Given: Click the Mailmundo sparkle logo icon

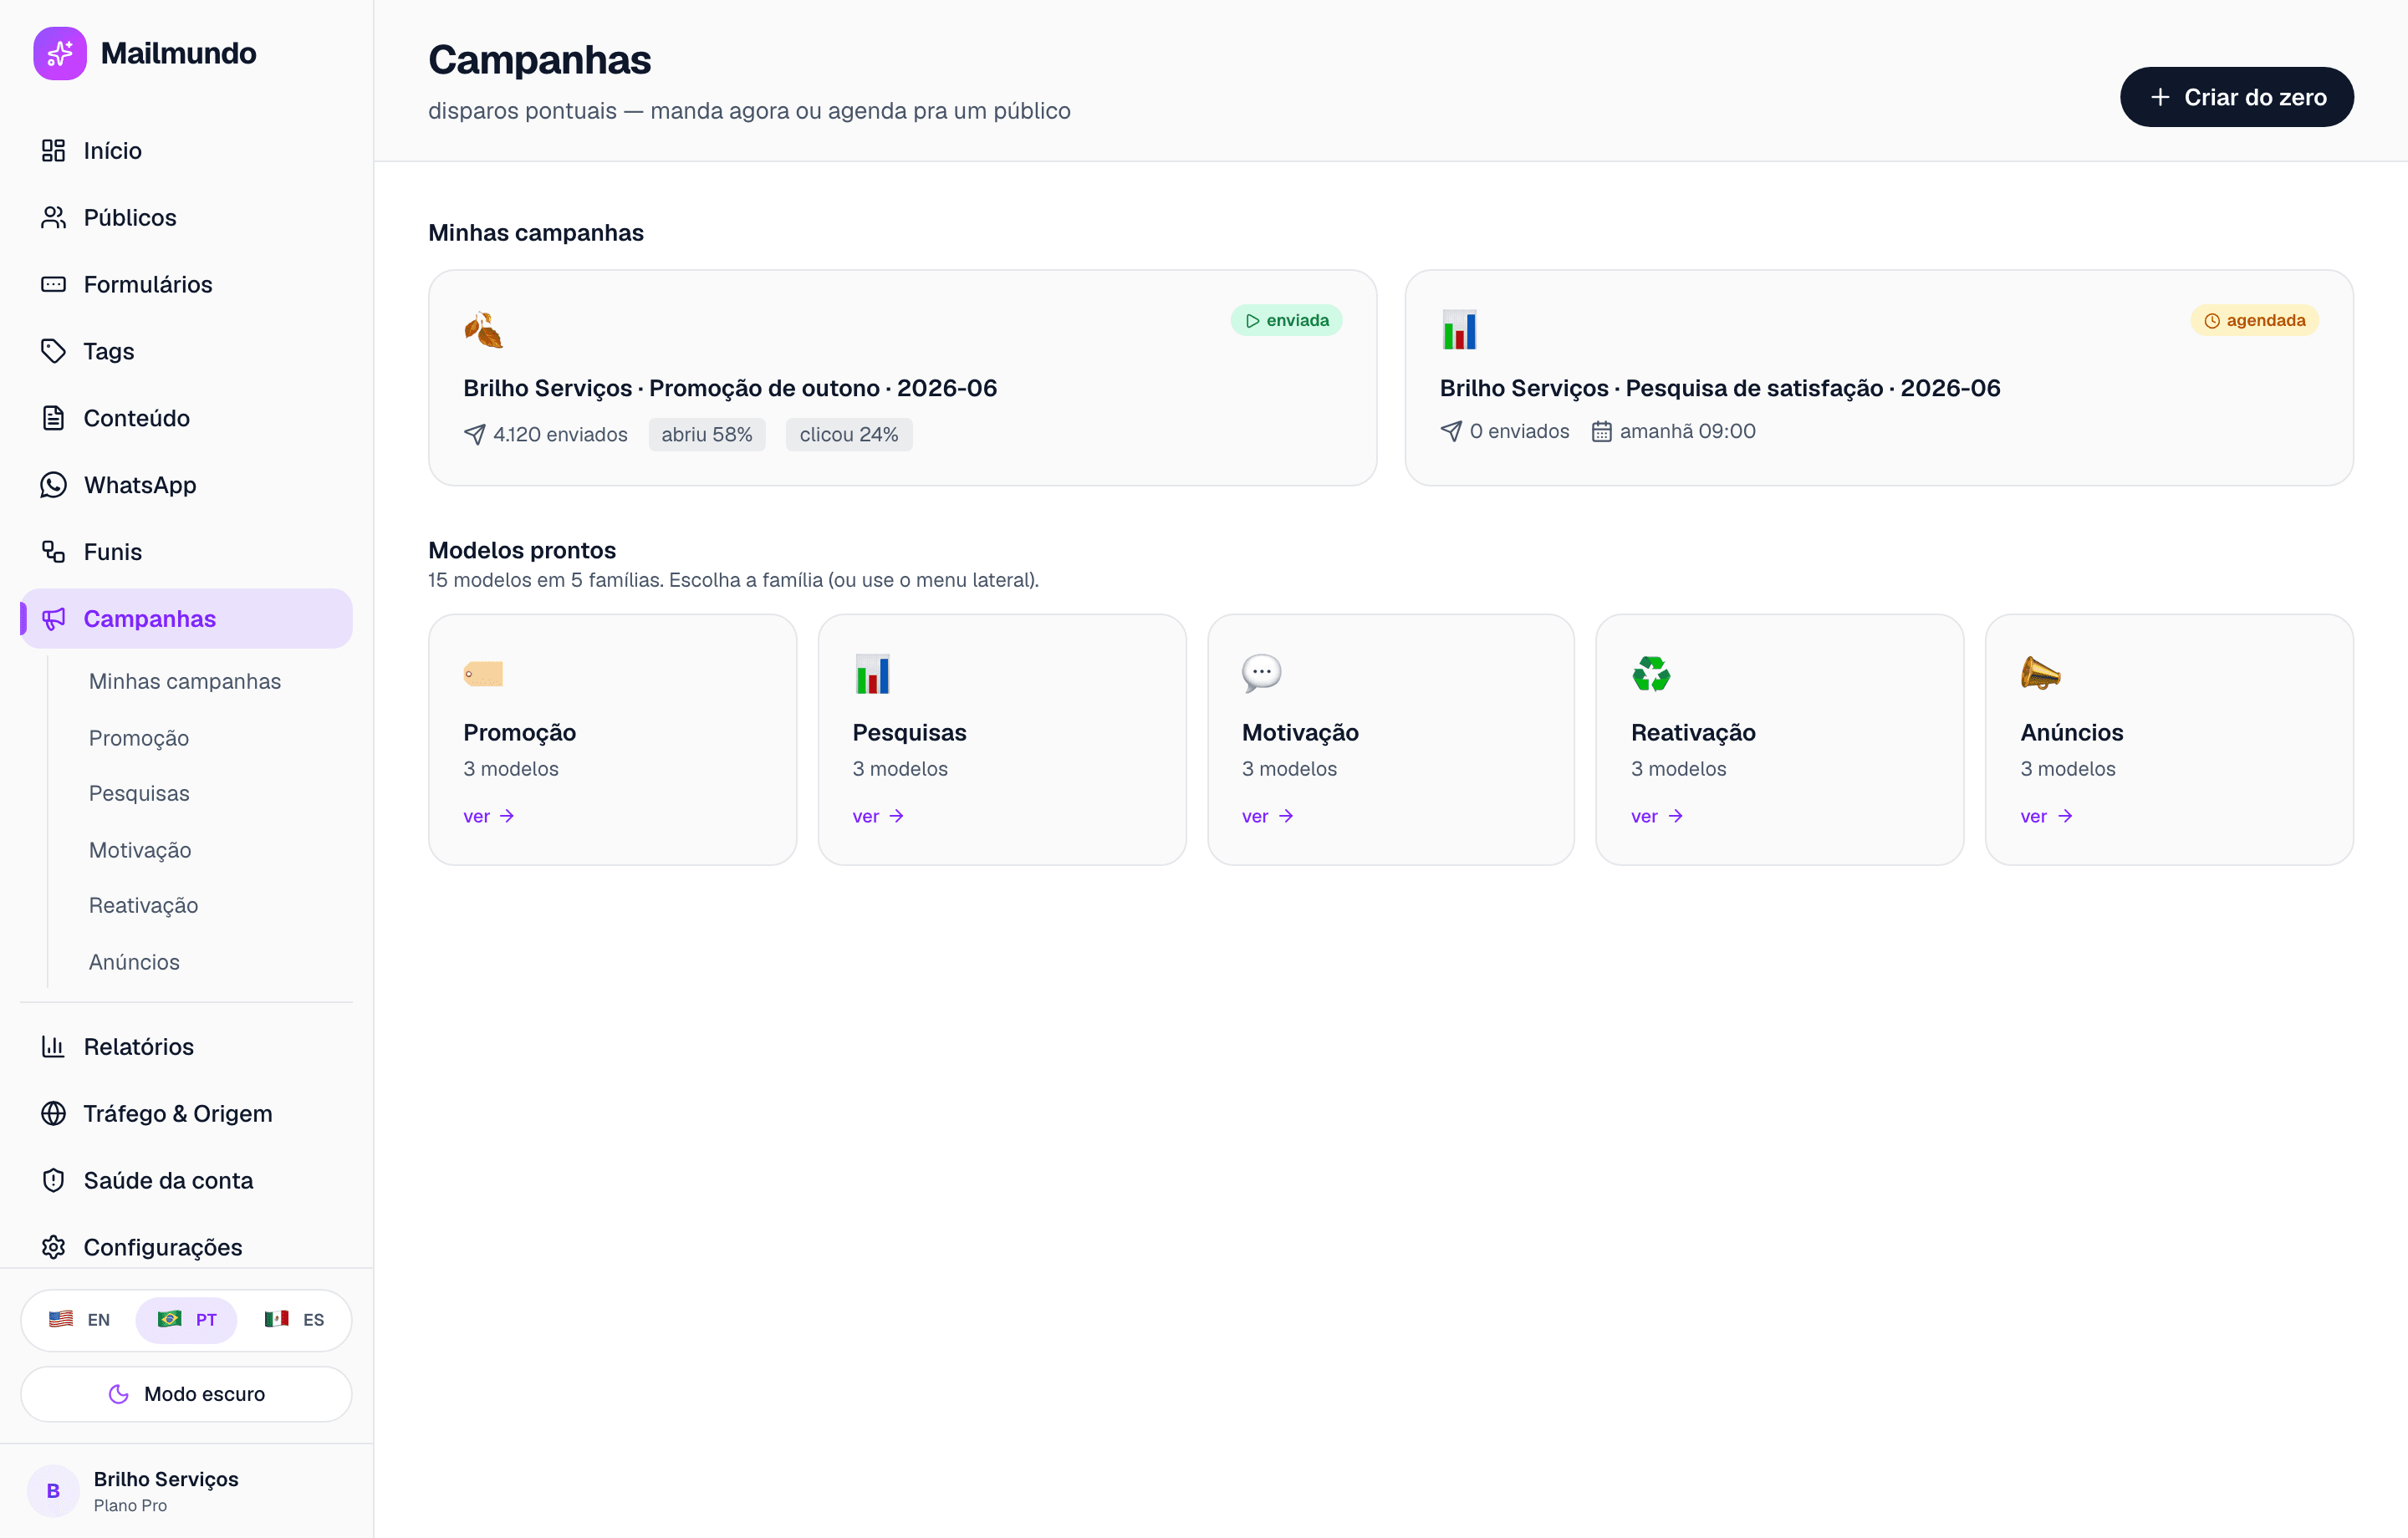Looking at the screenshot, I should coord(60,53).
